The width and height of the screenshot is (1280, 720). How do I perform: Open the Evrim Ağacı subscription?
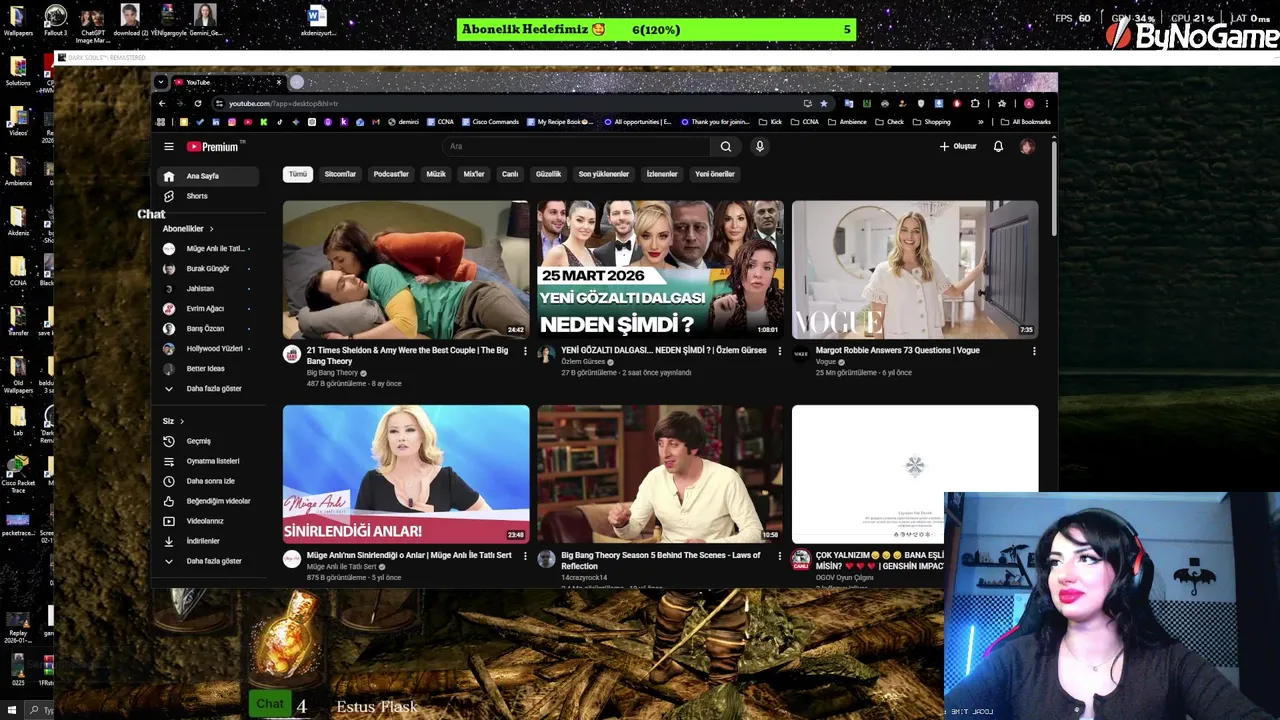[208, 308]
